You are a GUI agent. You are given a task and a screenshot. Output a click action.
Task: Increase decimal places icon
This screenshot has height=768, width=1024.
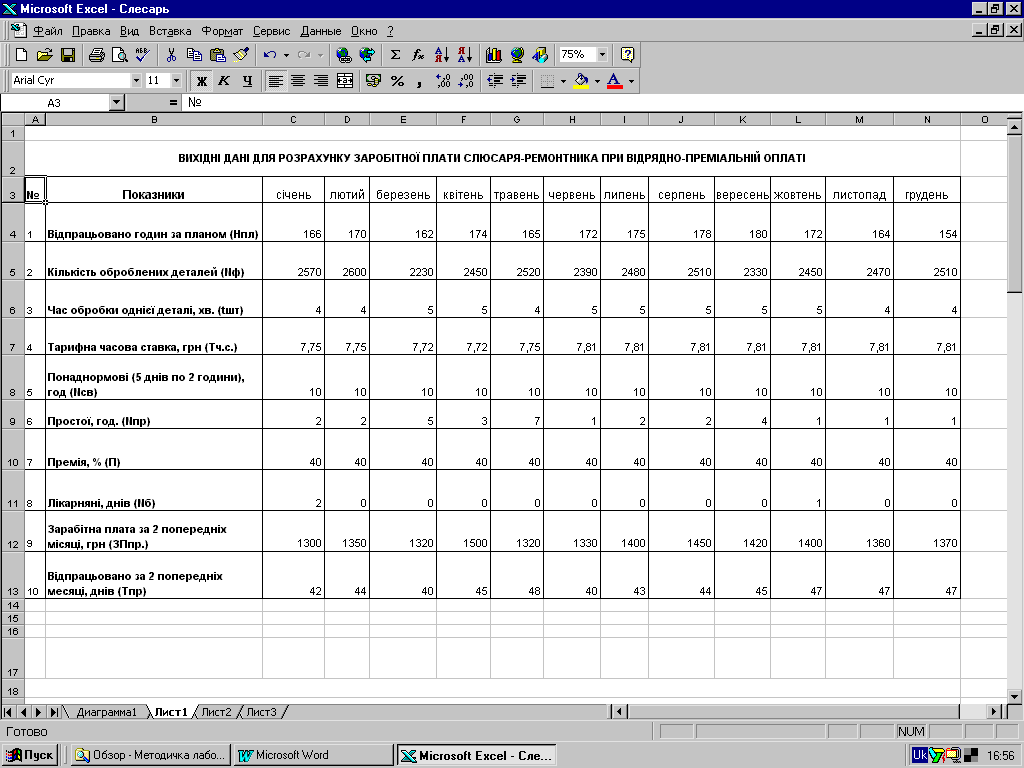pyautogui.click(x=443, y=81)
